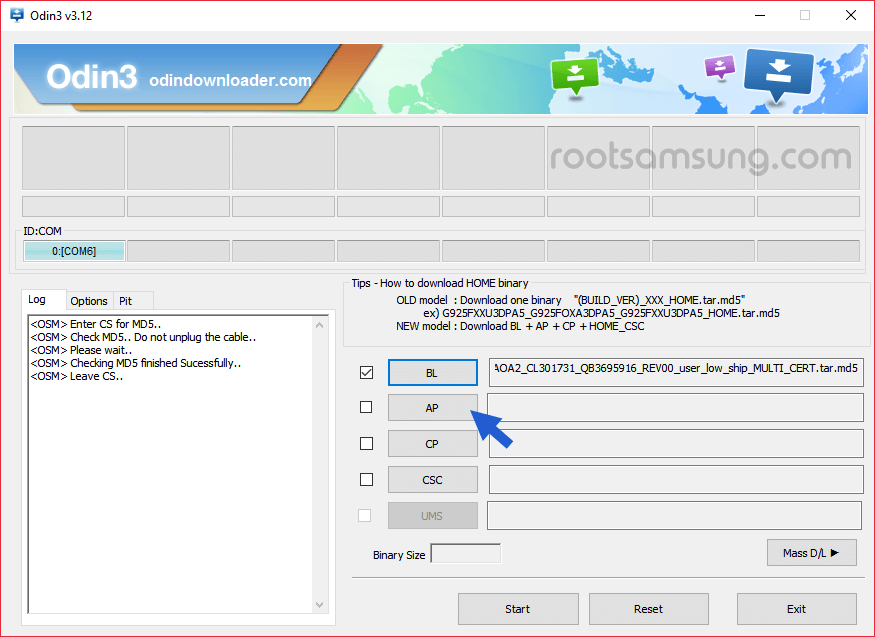Click the 'Check MD5.. Do not unplug the cable..' log line

click(143, 337)
